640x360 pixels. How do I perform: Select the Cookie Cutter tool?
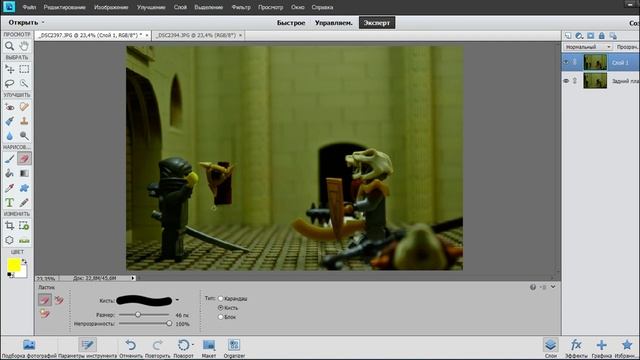[x=9, y=240]
